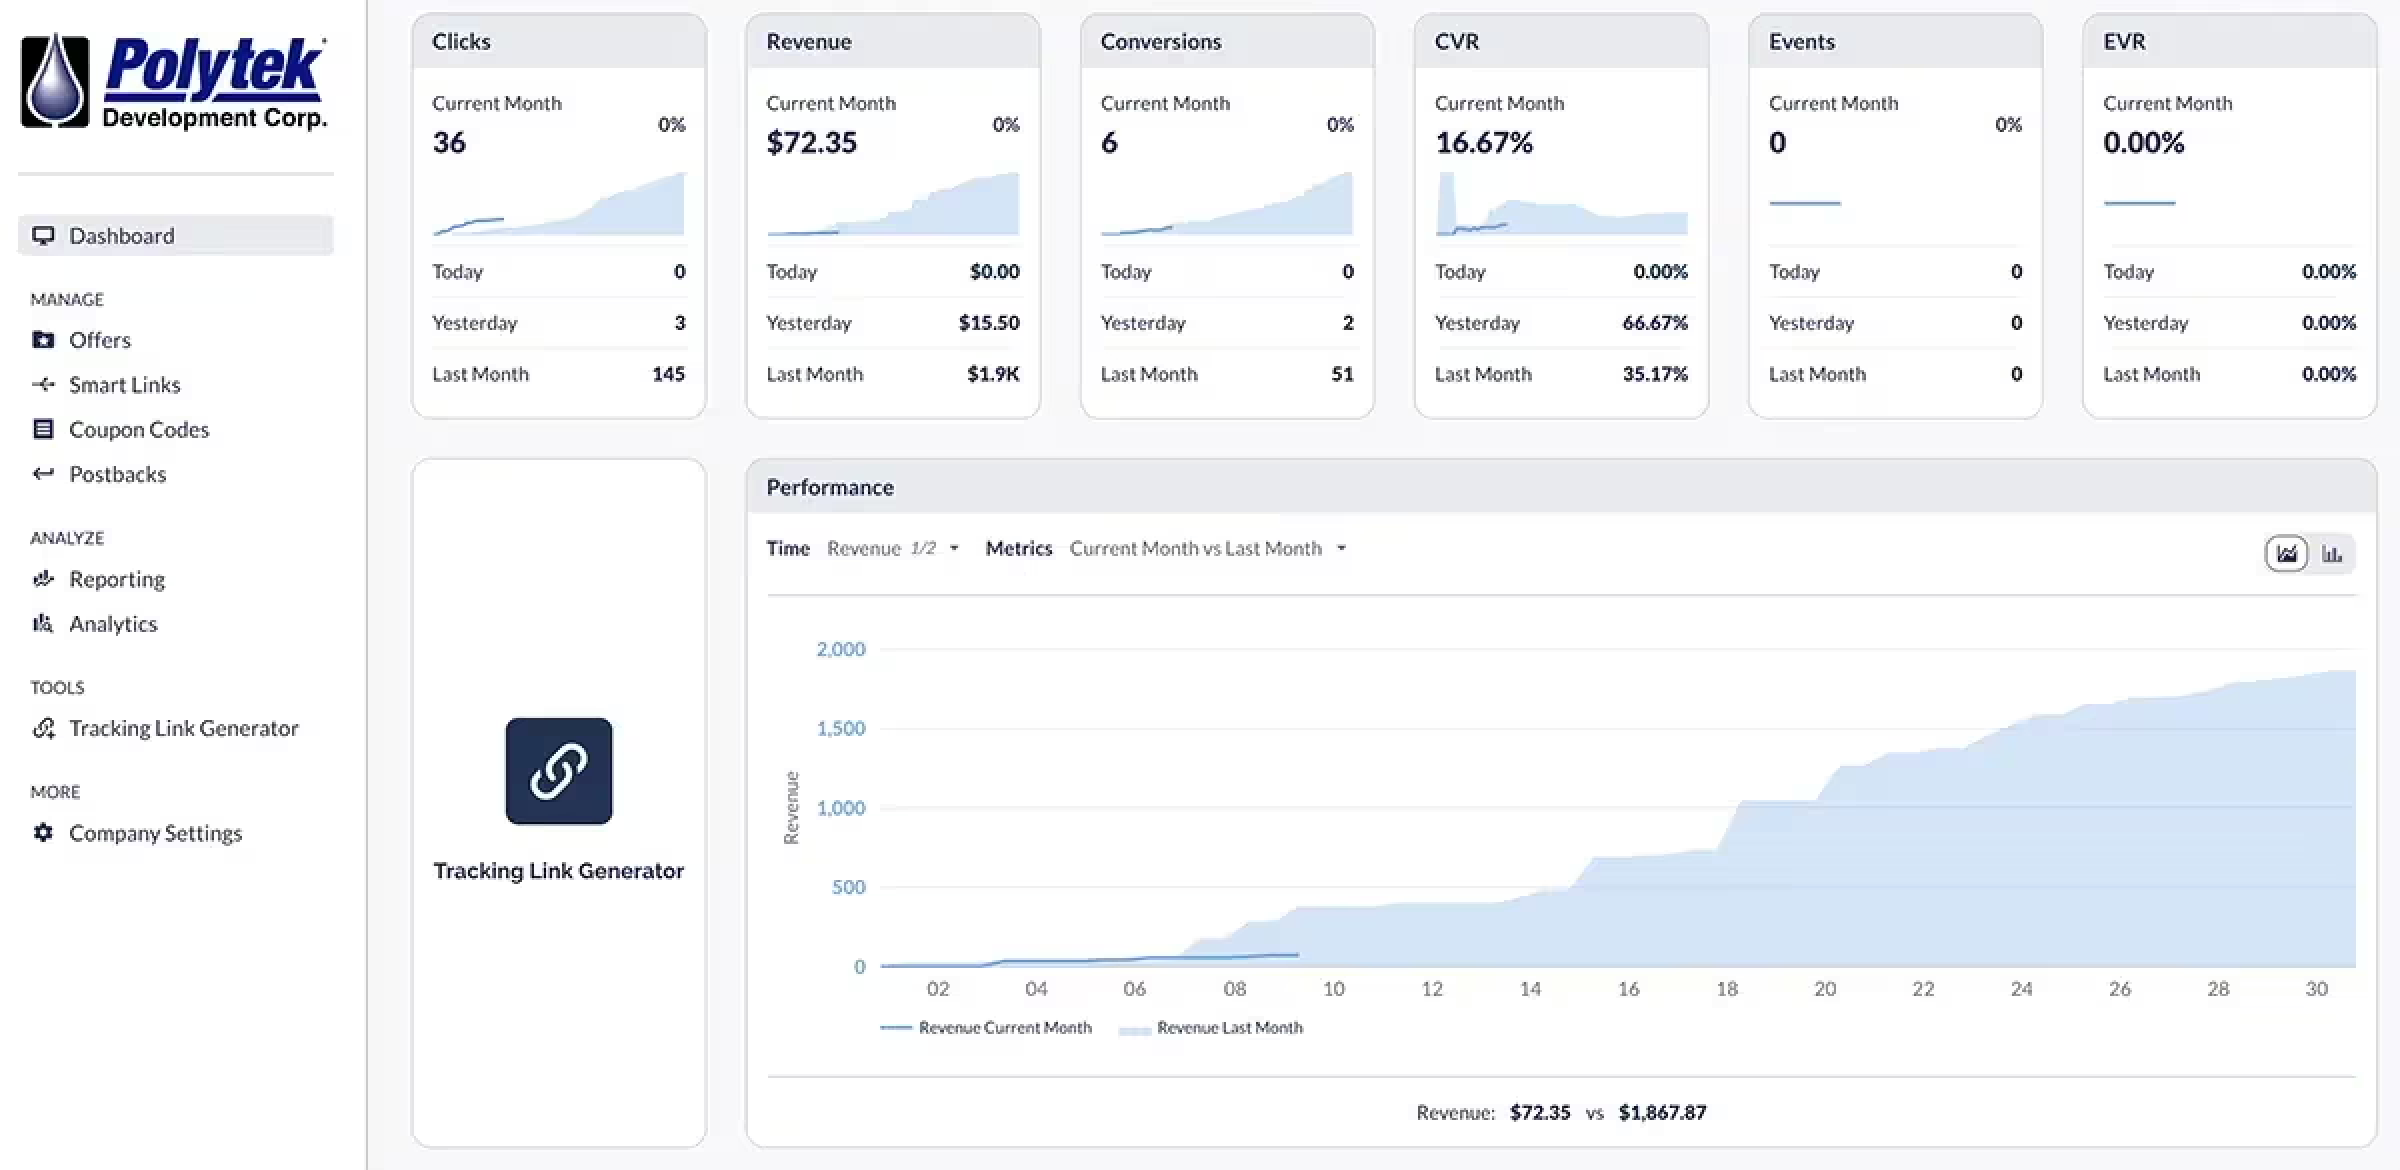Click the Smart Links icon
The height and width of the screenshot is (1170, 2400).
tap(43, 384)
